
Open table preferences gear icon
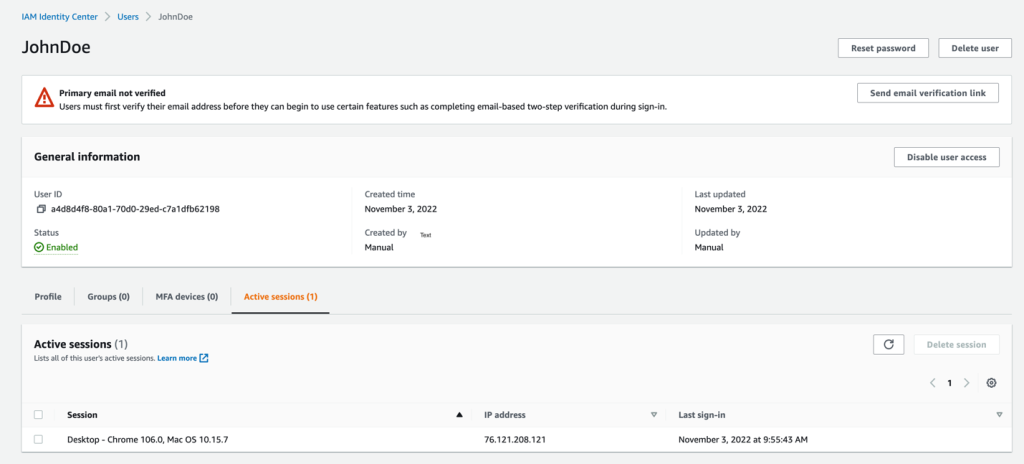tap(991, 383)
